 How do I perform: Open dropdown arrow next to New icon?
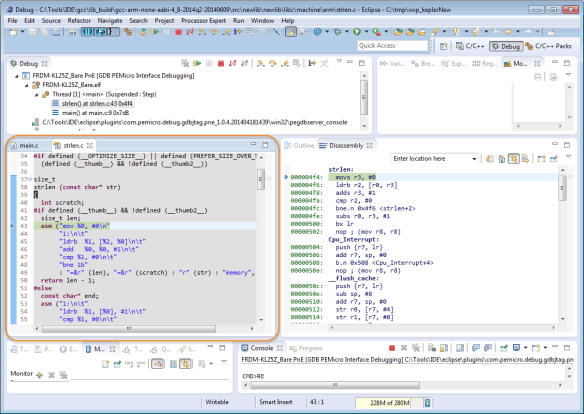(22, 32)
